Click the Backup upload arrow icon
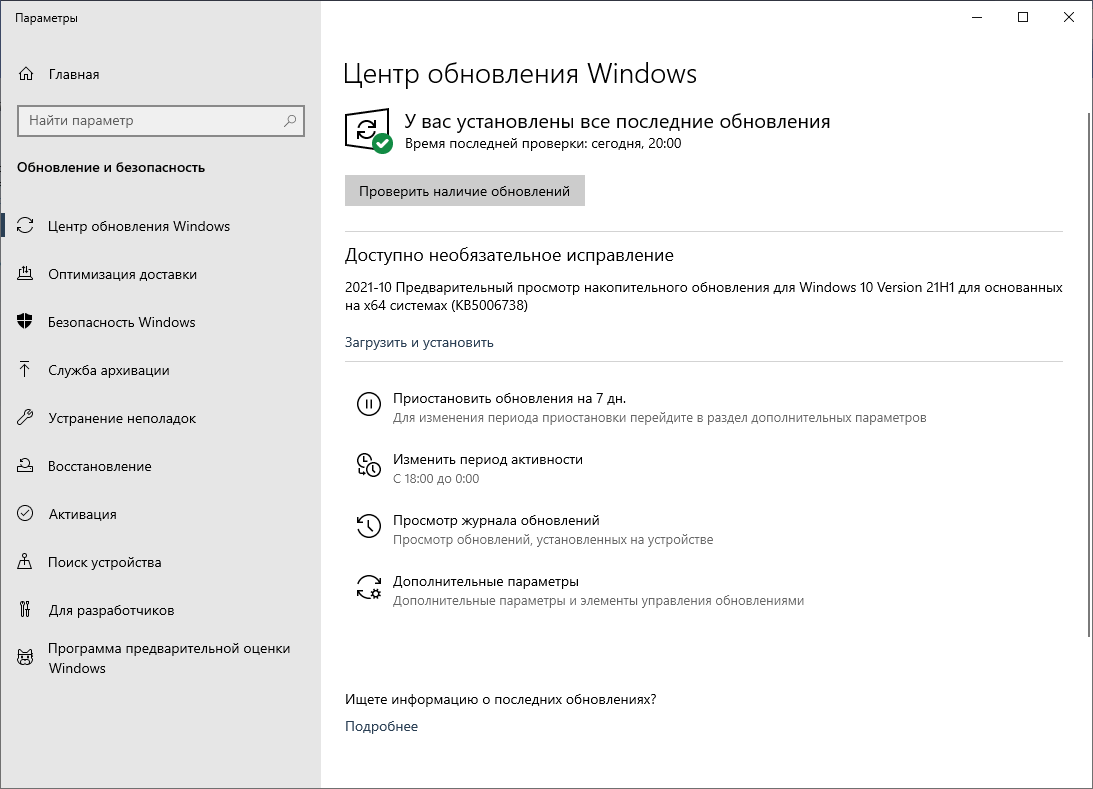 click(26, 370)
